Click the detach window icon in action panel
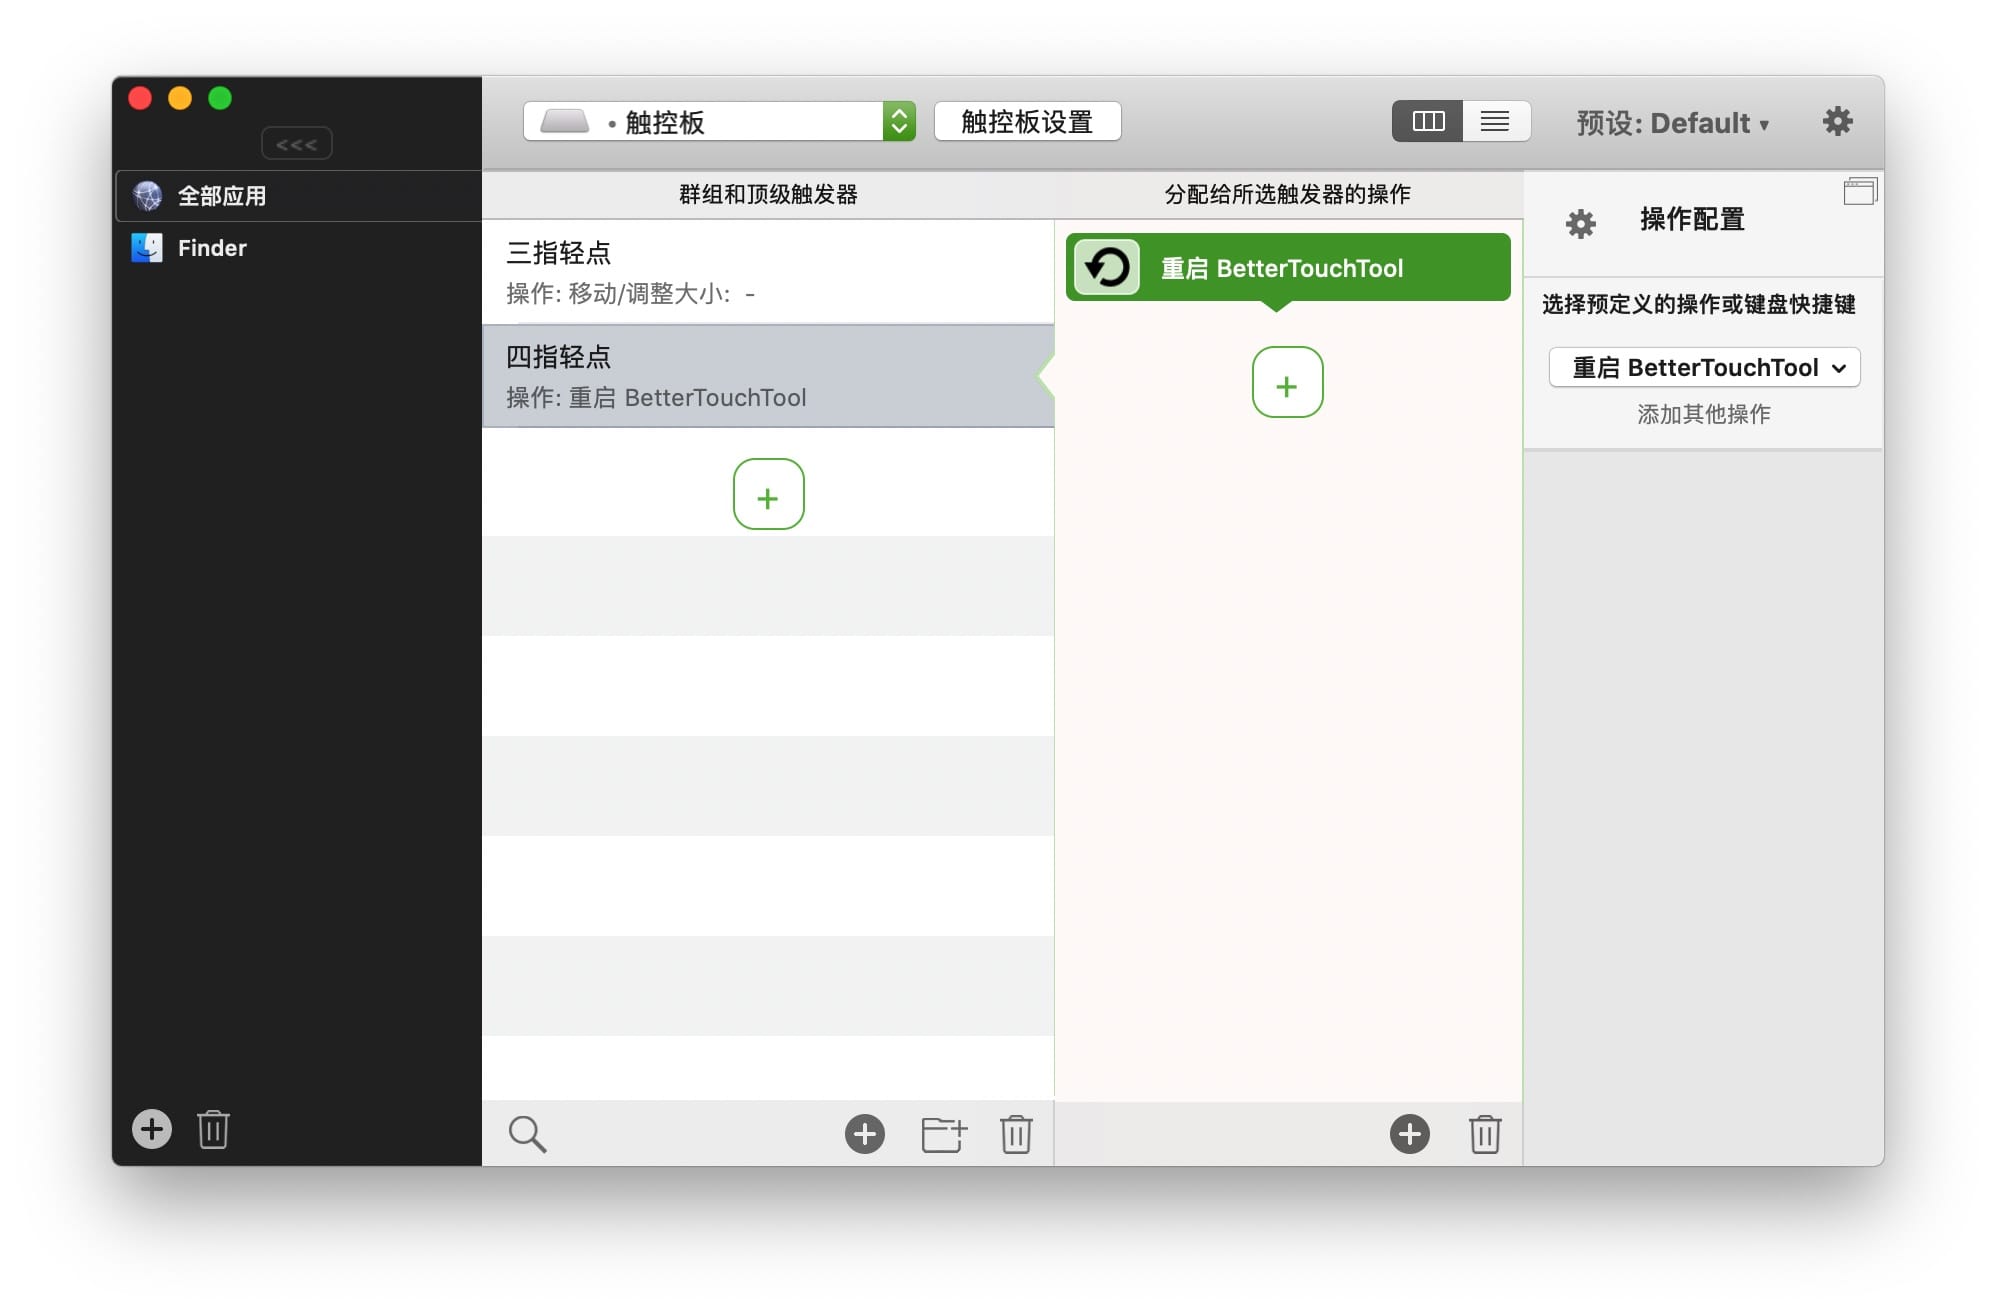 (1859, 191)
